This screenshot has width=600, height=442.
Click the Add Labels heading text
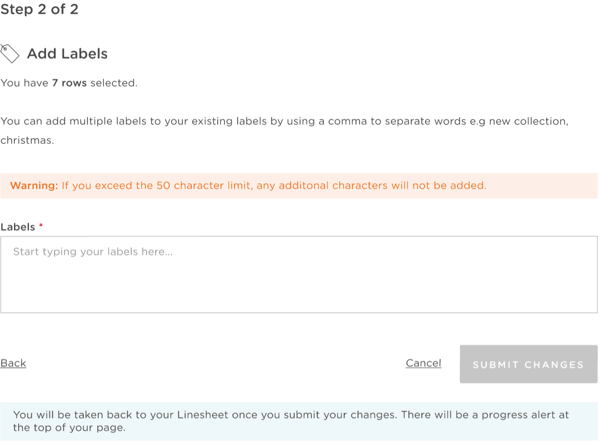pyautogui.click(x=67, y=54)
